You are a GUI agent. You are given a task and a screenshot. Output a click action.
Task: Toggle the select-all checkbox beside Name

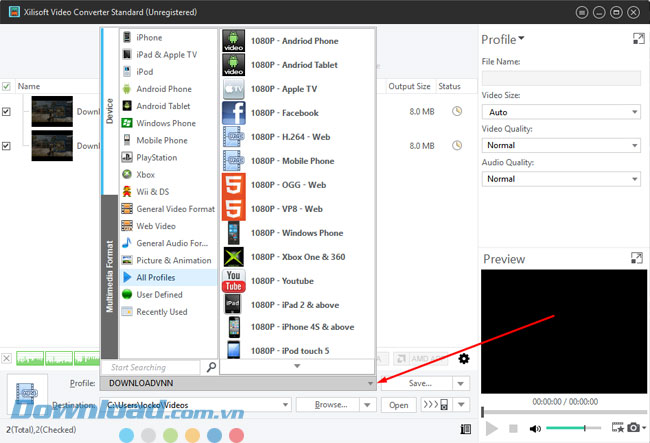[x=6, y=86]
